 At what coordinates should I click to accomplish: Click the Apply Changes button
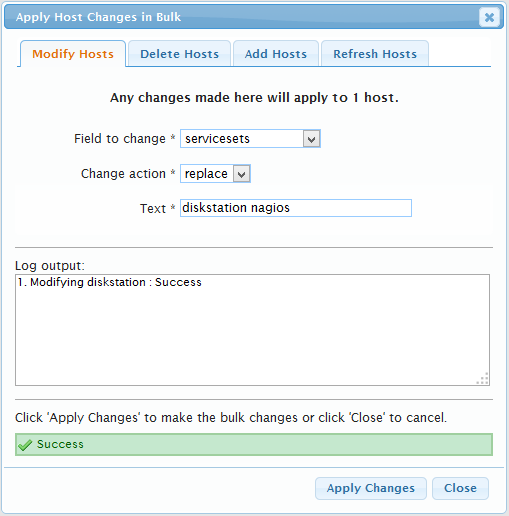pos(371,488)
